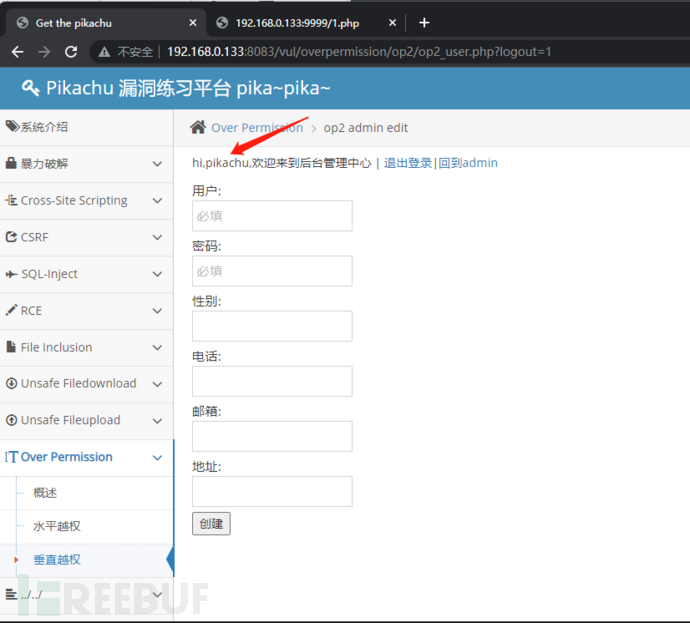Image resolution: width=690 pixels, height=623 pixels.
Task: Click the Over Permission text-height icon
Action: pyautogui.click(x=11, y=457)
